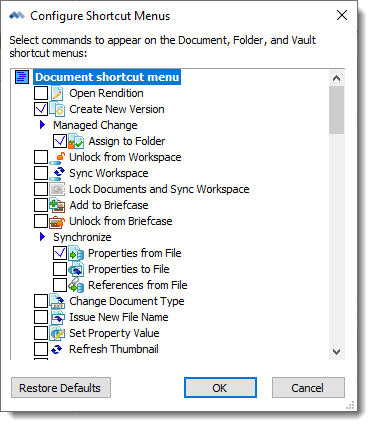Viewport: 373px width, 427px height.
Task: Click the Assign to Folder icon
Action: pyautogui.click(x=76, y=141)
